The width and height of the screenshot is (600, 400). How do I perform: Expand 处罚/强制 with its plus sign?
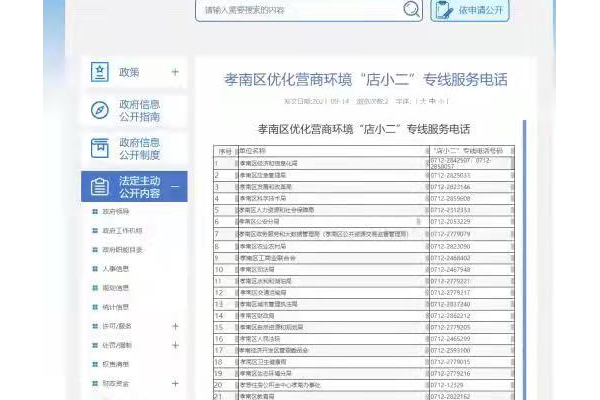175,345
